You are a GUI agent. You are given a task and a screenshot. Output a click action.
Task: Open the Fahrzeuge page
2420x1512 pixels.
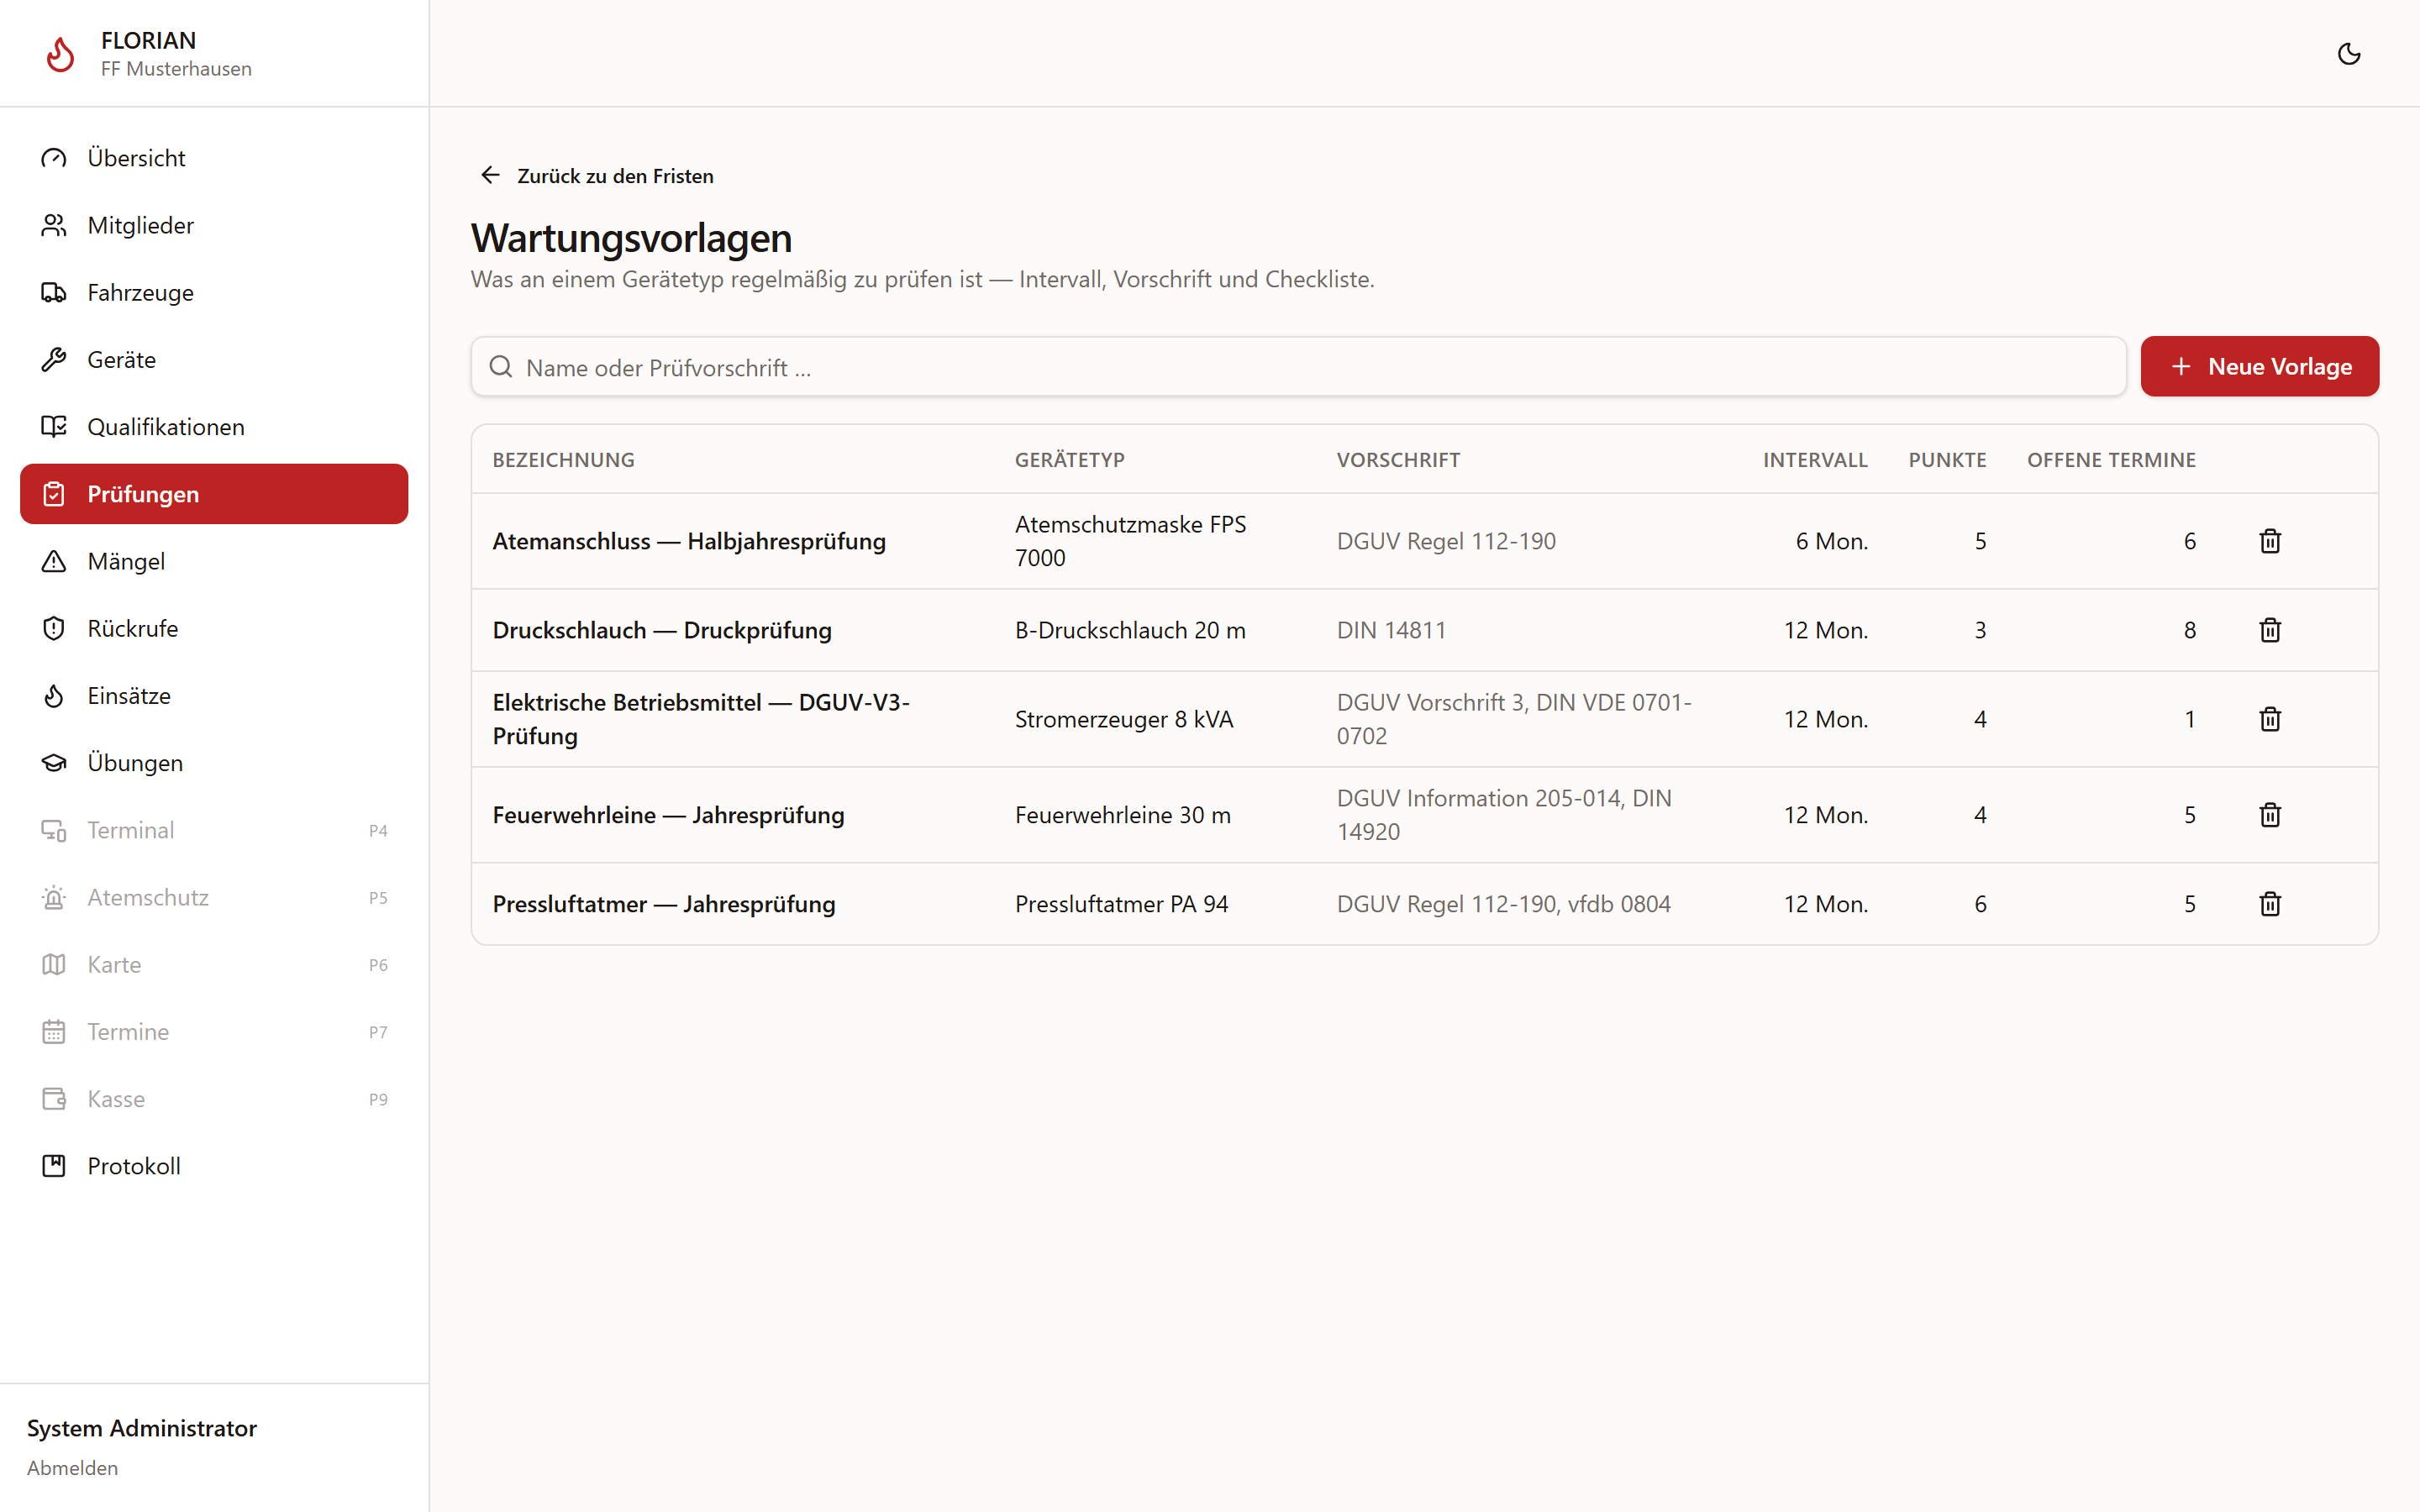coord(214,292)
